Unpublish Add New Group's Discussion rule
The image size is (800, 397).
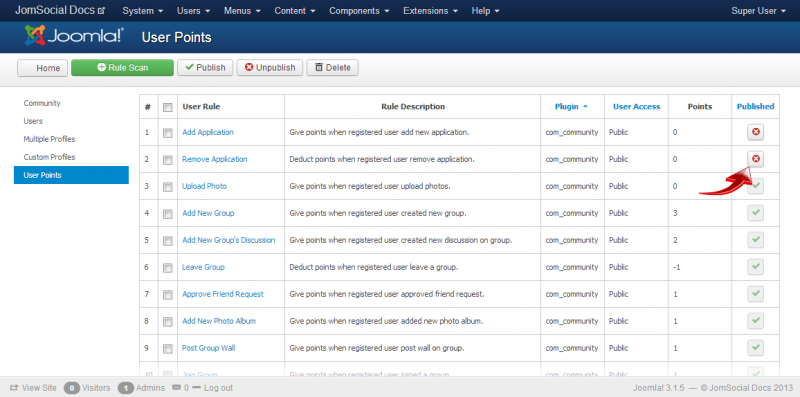tap(756, 240)
